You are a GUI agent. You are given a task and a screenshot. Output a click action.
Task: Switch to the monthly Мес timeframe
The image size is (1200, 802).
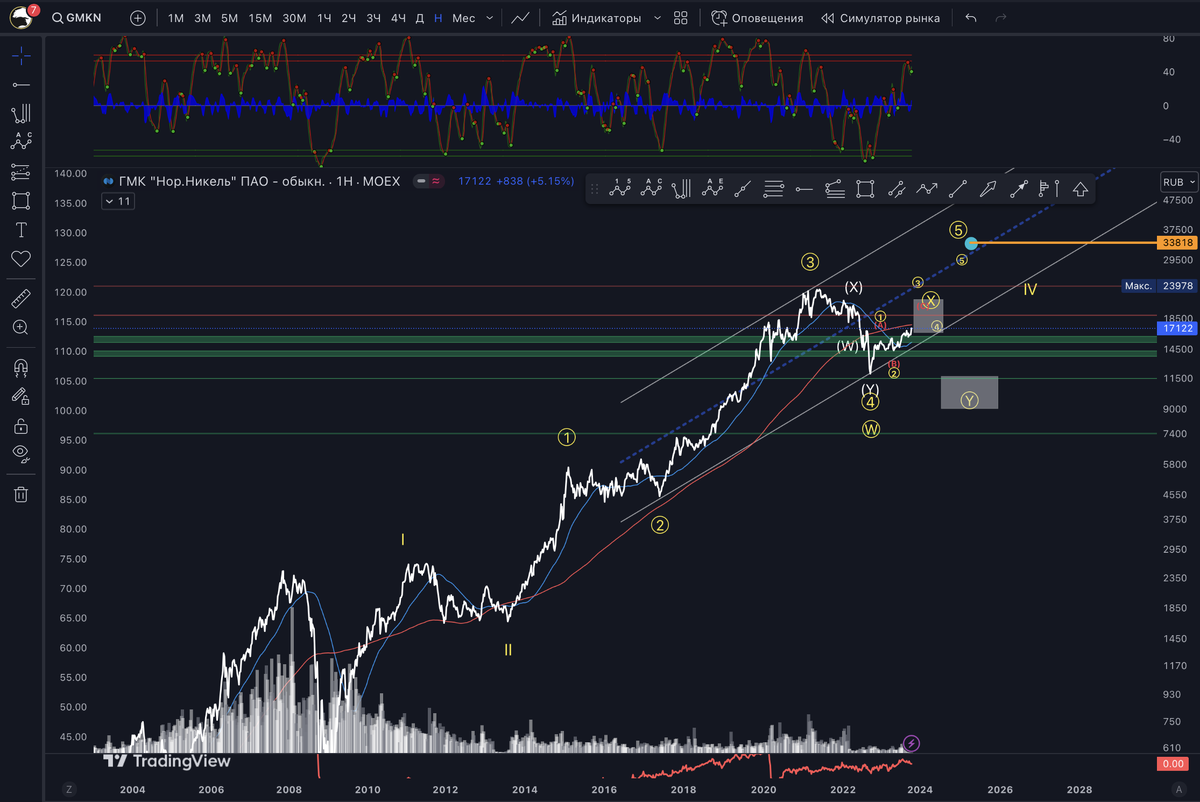pos(464,18)
